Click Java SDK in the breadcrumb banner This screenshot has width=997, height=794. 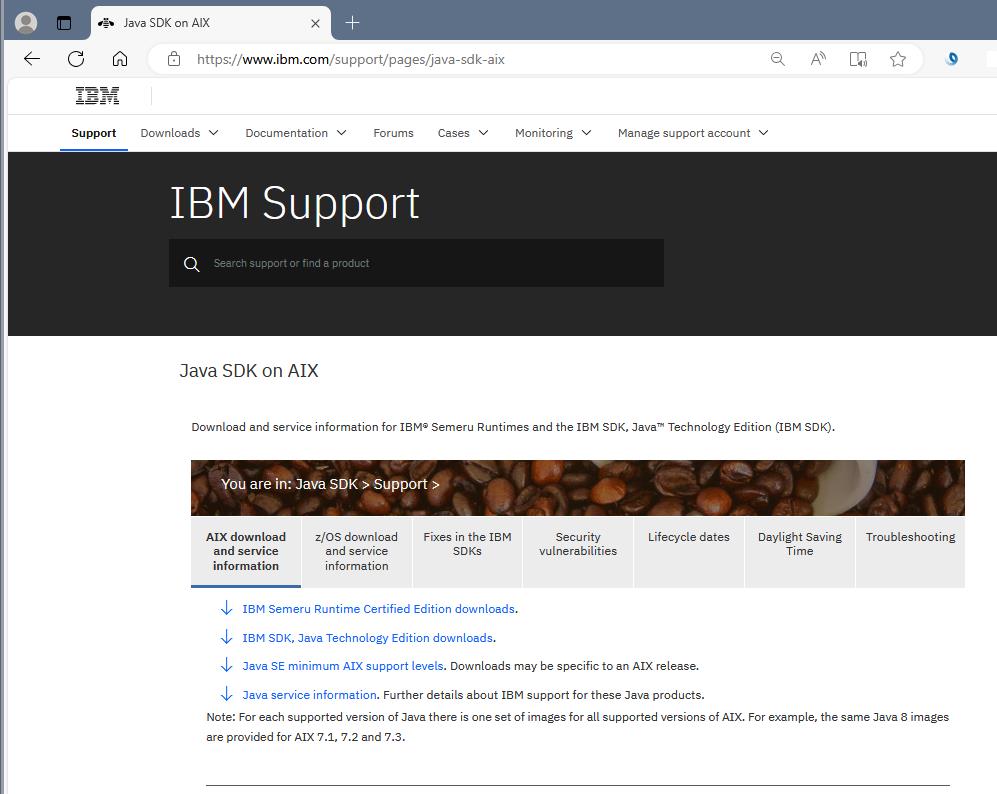click(327, 484)
